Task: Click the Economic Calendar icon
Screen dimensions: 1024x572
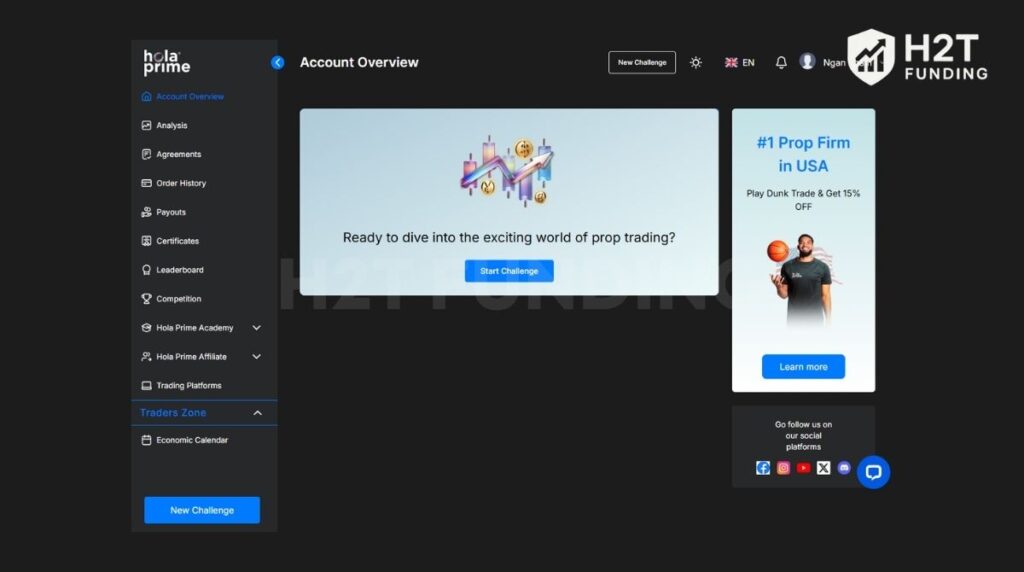Action: coord(146,440)
